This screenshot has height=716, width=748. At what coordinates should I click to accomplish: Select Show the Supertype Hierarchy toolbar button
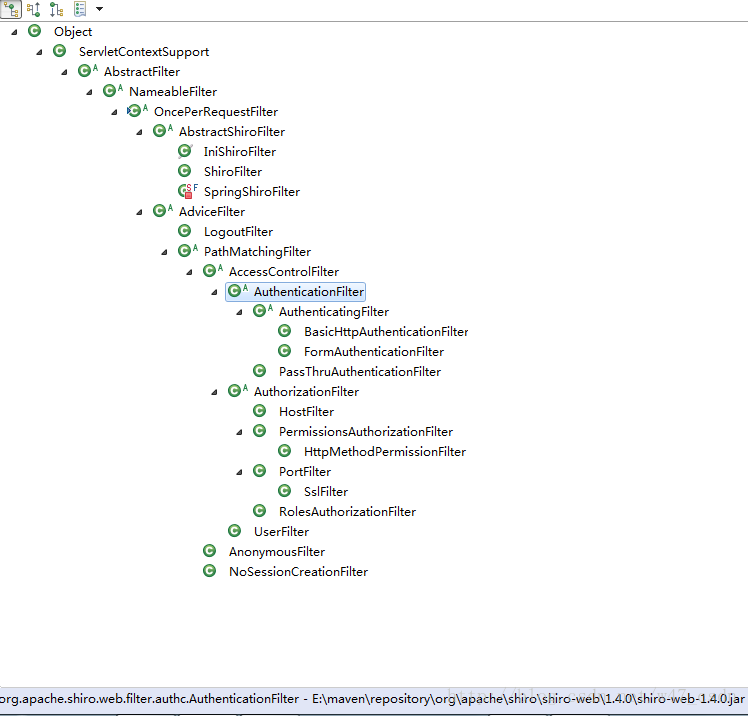(x=33, y=9)
